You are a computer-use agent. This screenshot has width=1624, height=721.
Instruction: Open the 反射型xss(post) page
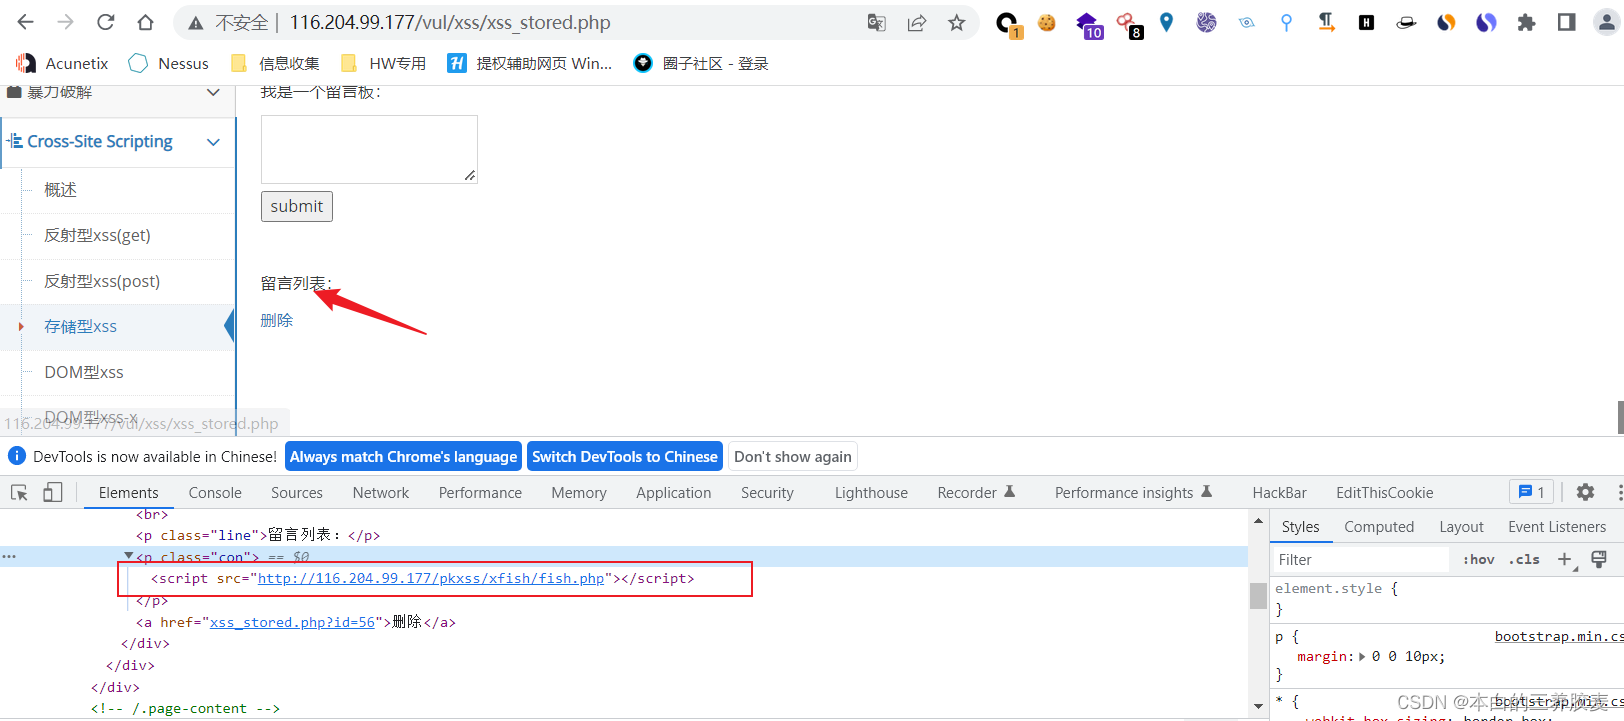(102, 281)
